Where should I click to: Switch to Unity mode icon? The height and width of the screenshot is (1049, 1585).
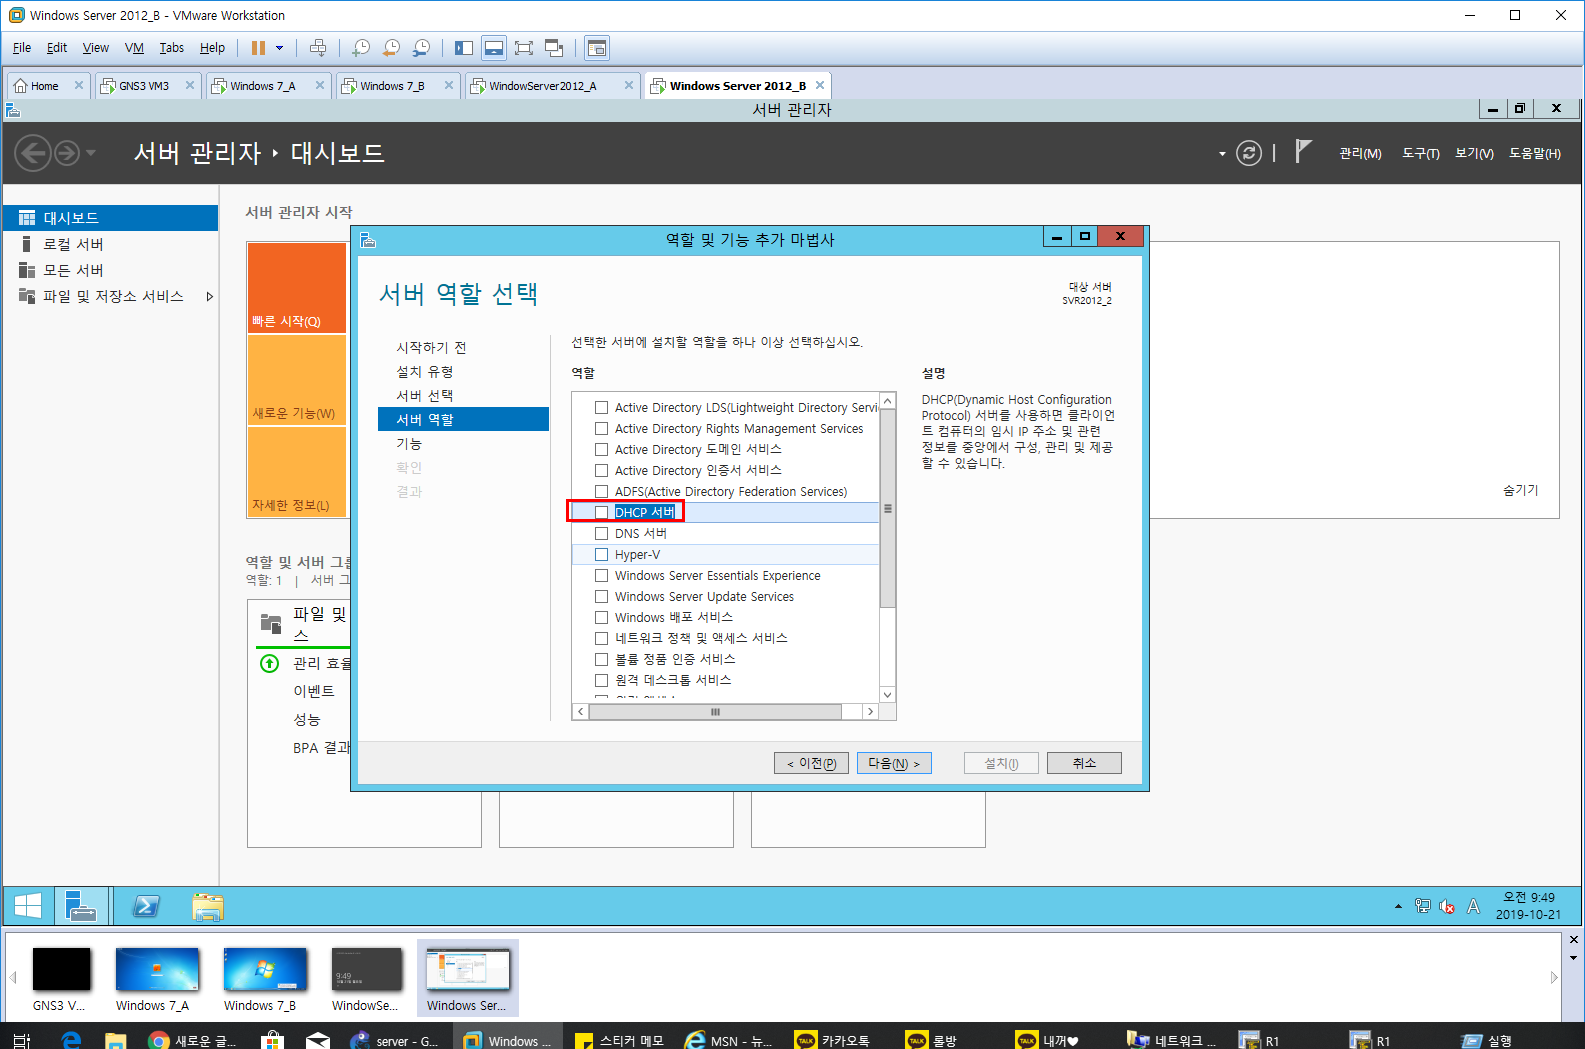[554, 48]
